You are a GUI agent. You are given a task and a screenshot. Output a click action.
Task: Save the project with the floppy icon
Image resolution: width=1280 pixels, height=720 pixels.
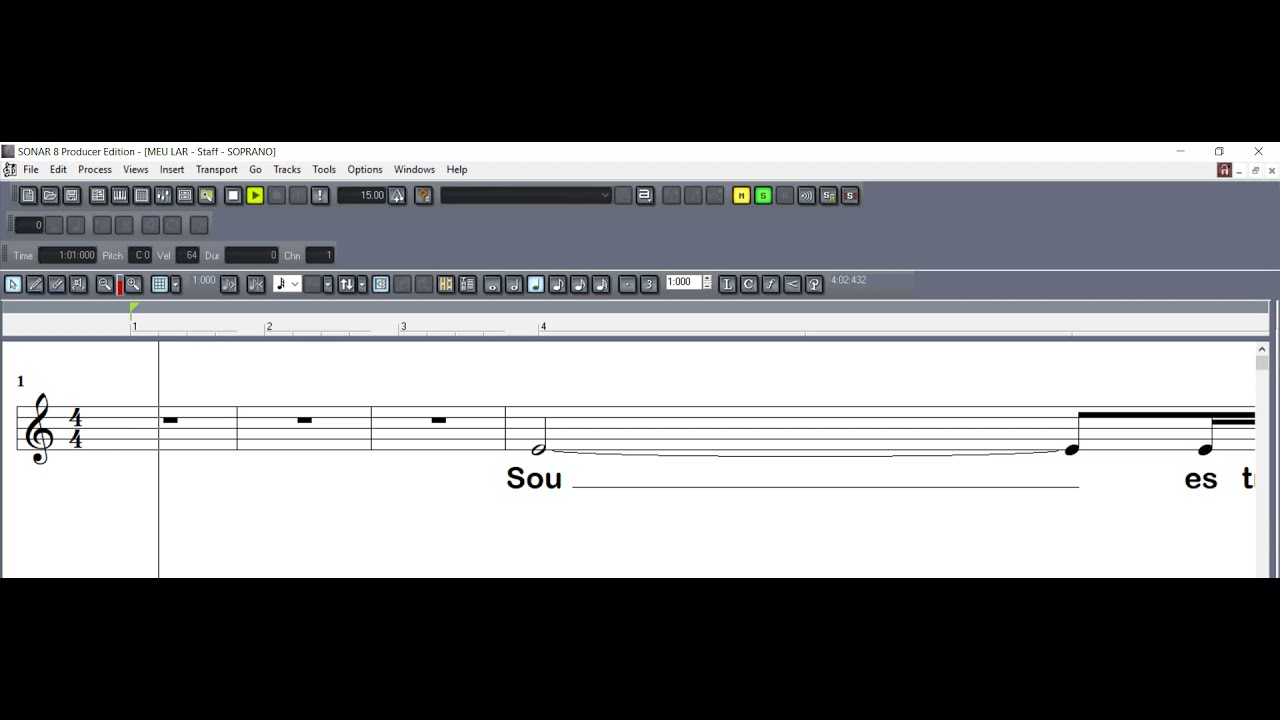click(72, 196)
